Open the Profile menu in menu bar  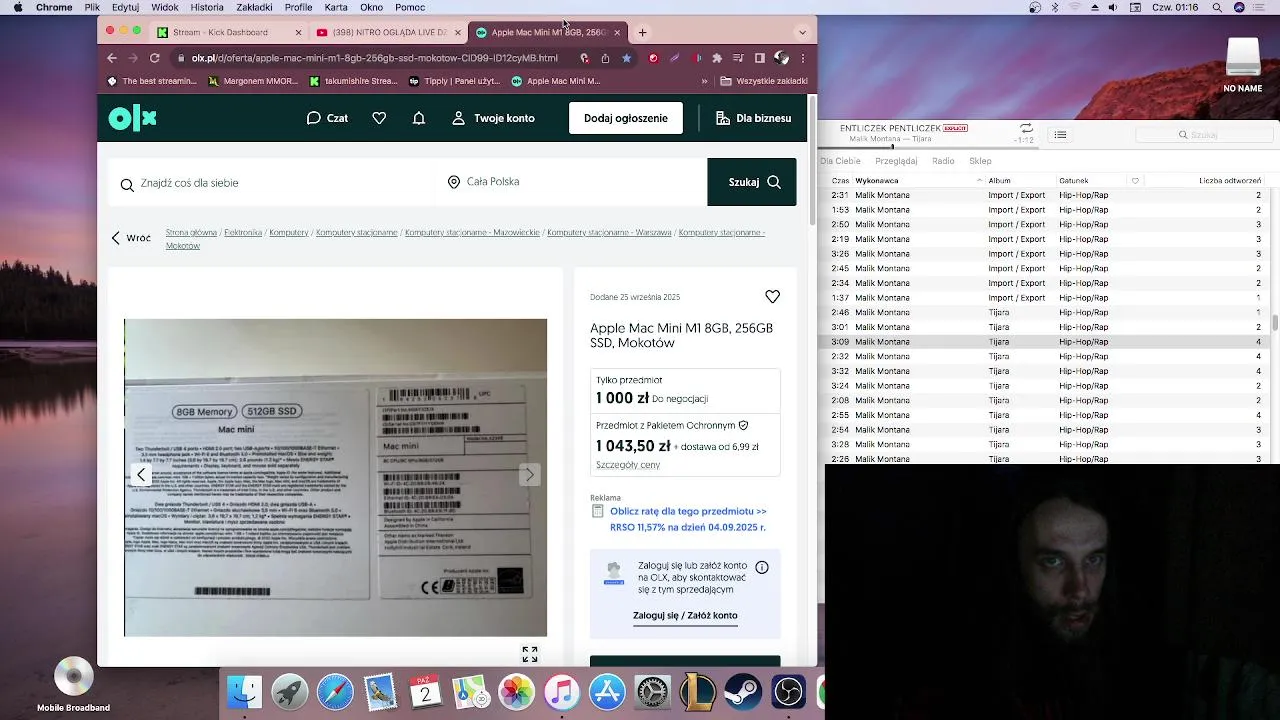pyautogui.click(x=299, y=7)
